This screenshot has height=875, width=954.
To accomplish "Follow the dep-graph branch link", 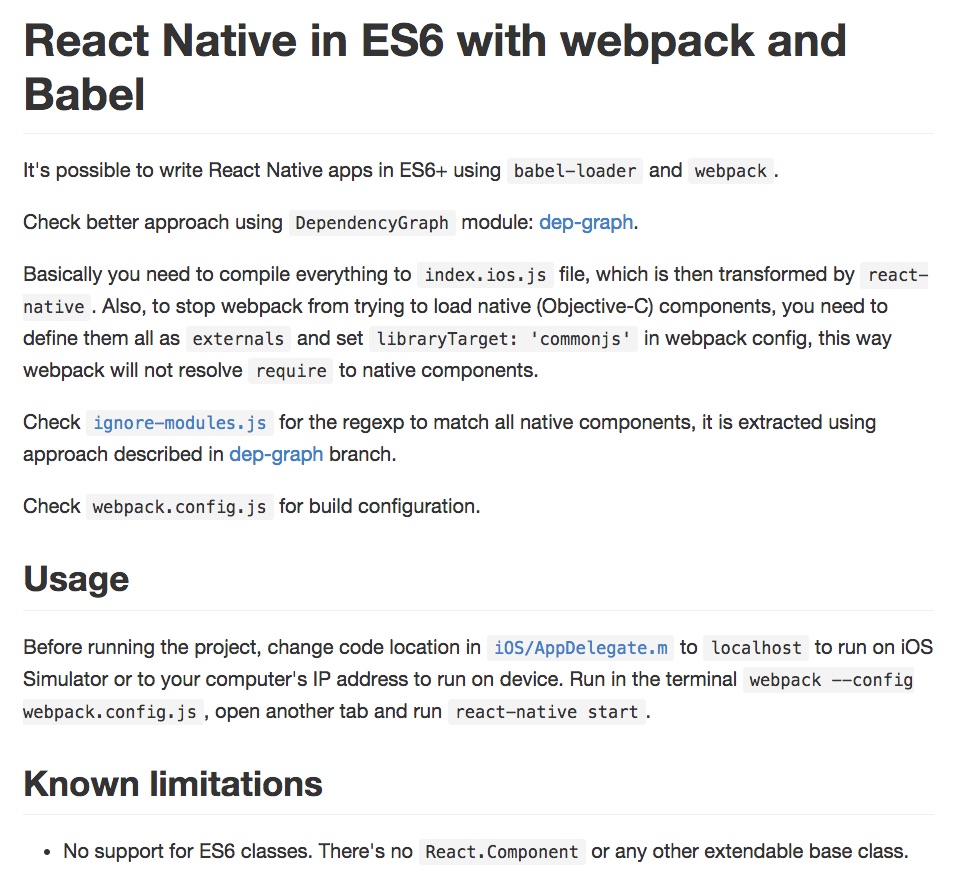I will (276, 454).
